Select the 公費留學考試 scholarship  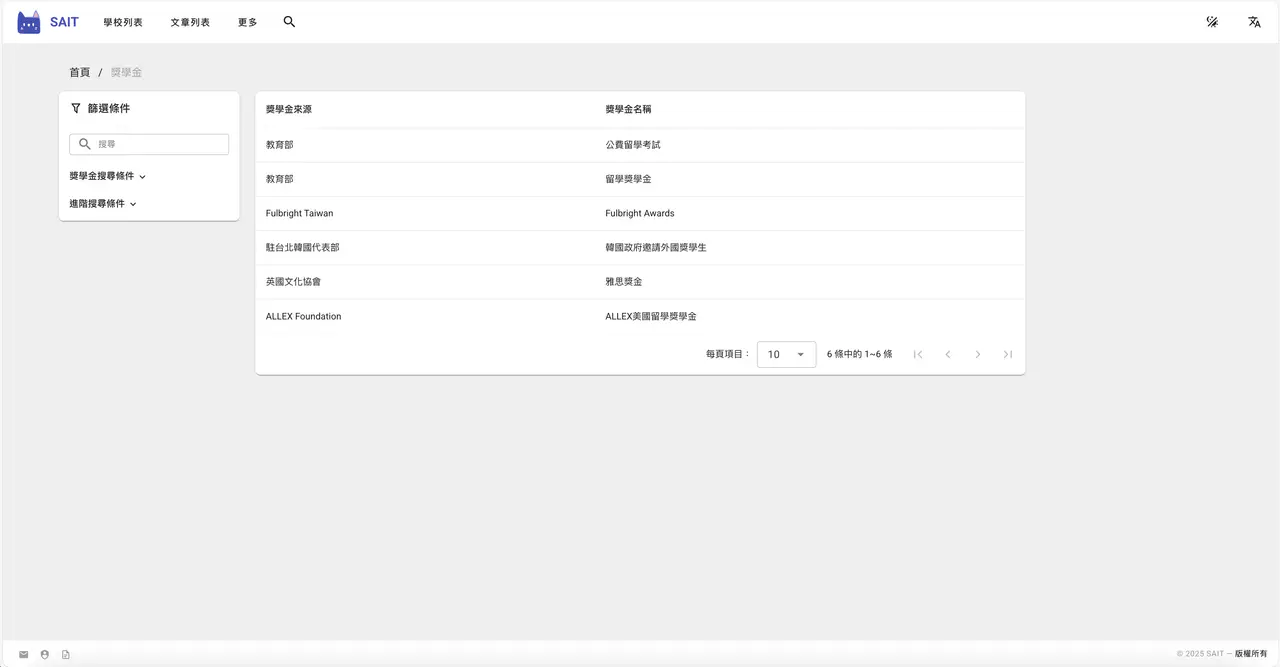(633, 145)
